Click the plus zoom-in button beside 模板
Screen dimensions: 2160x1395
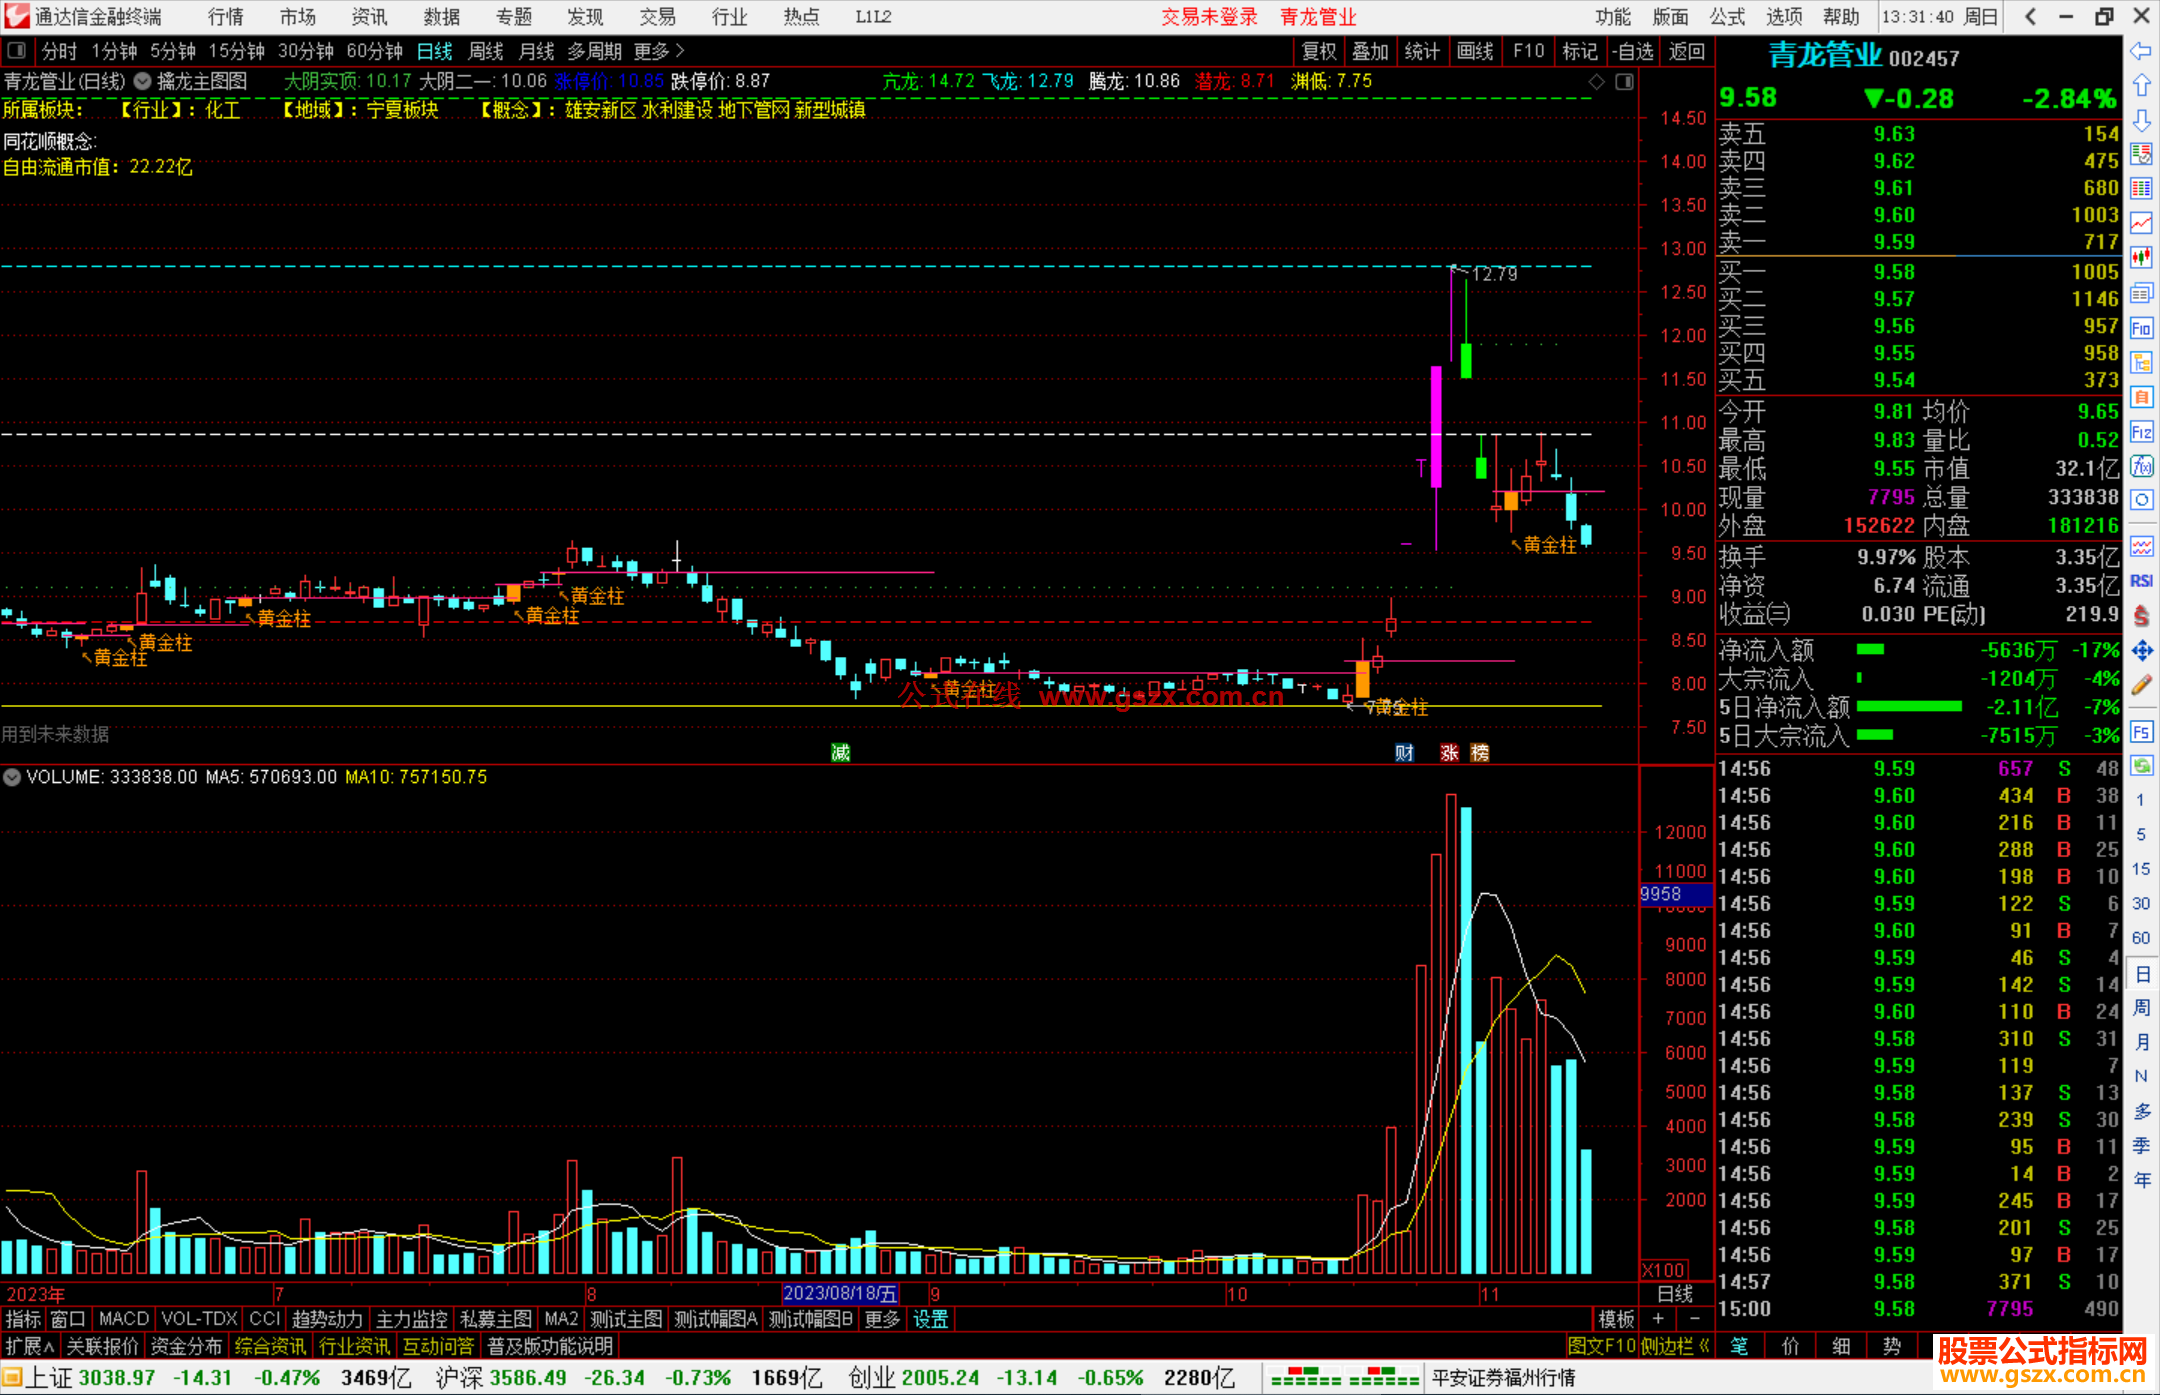pyautogui.click(x=1658, y=1319)
